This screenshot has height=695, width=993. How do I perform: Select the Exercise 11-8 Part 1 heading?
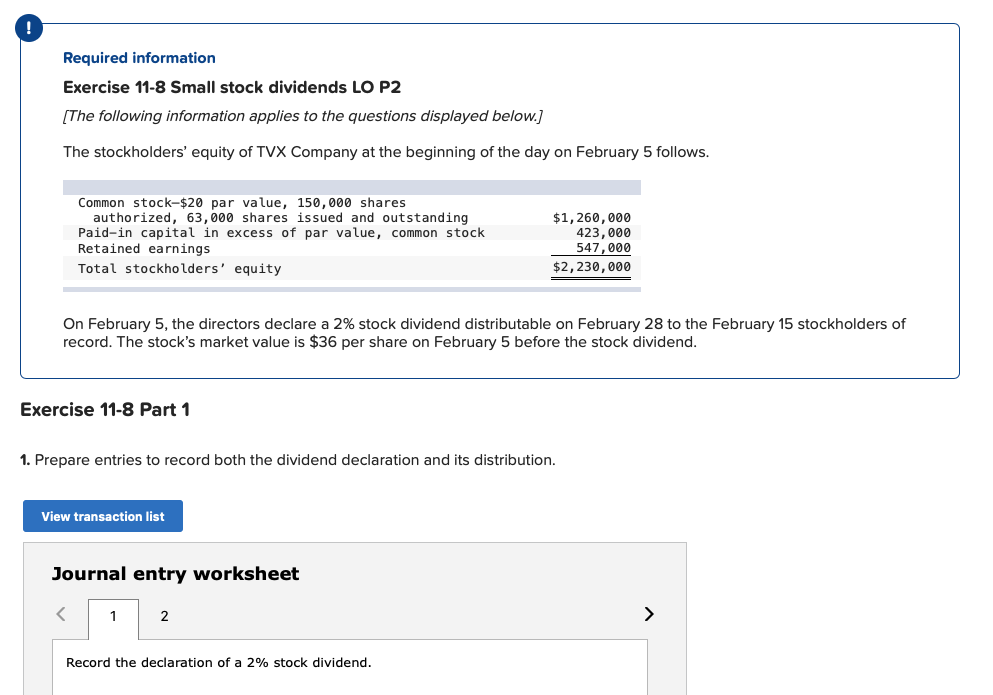(106, 410)
